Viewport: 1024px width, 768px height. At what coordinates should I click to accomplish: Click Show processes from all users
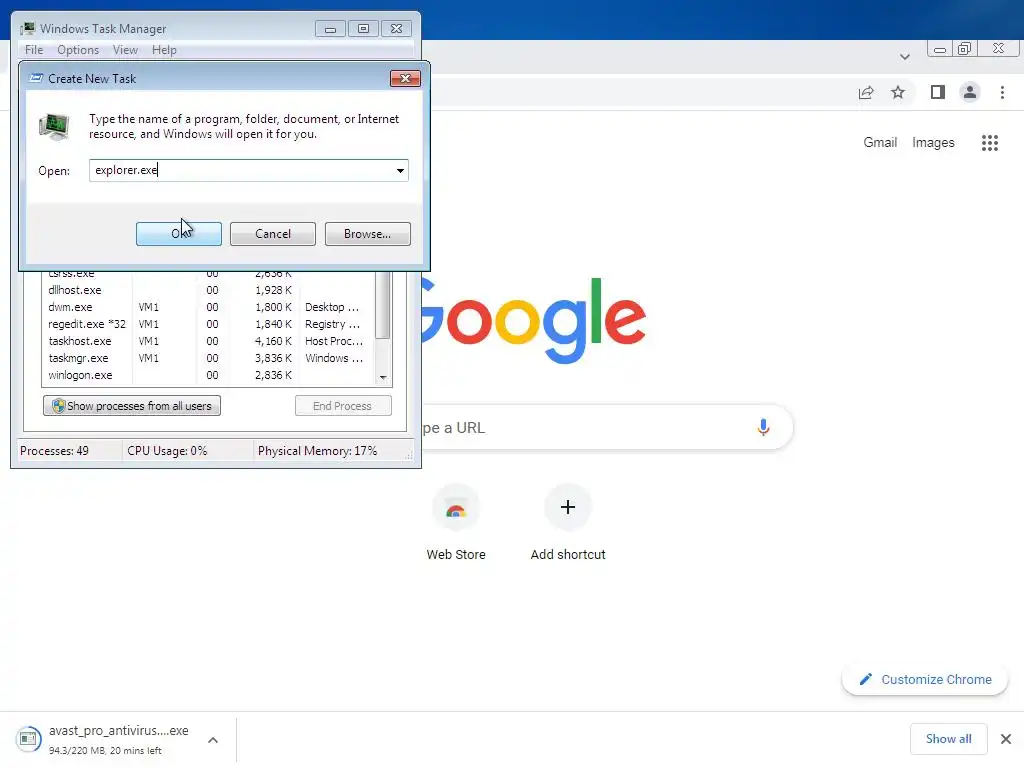(132, 406)
